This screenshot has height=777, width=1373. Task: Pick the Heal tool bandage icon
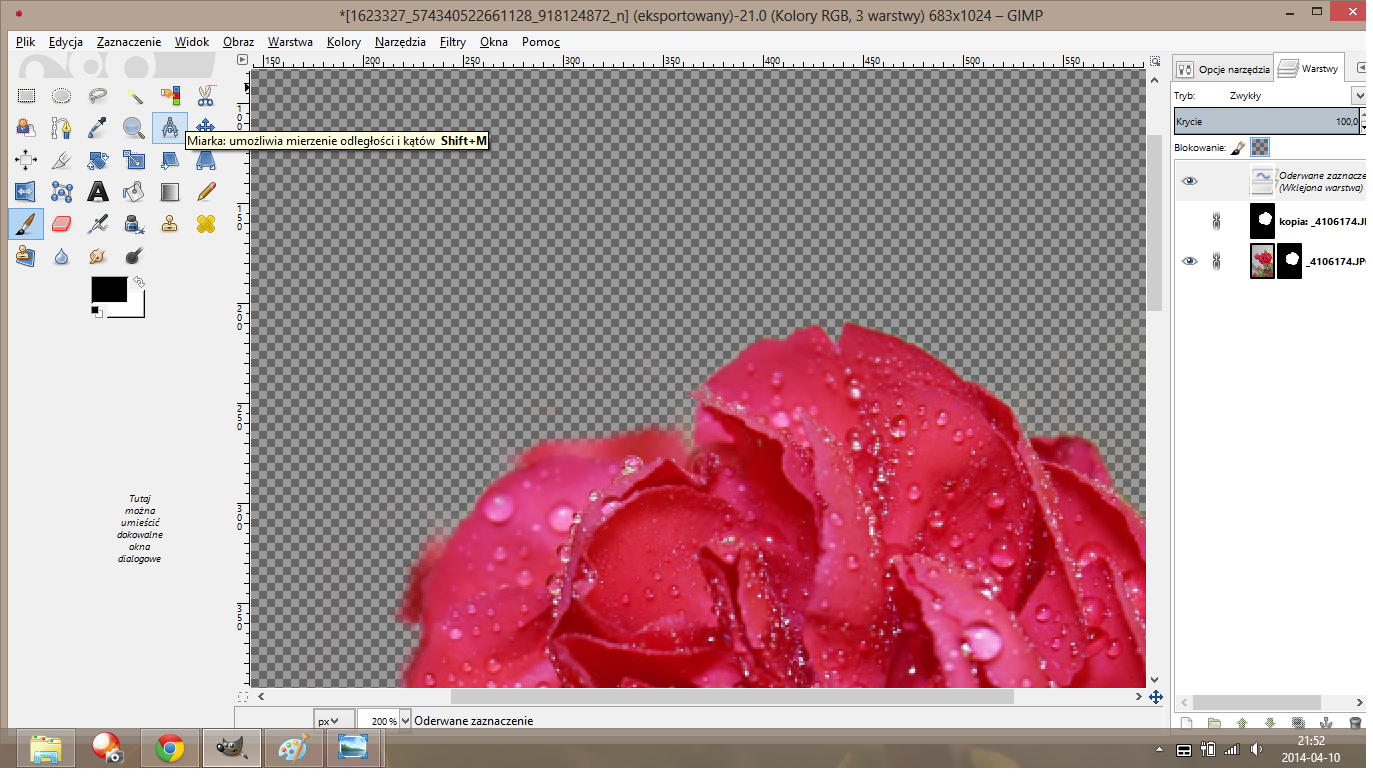[205, 223]
